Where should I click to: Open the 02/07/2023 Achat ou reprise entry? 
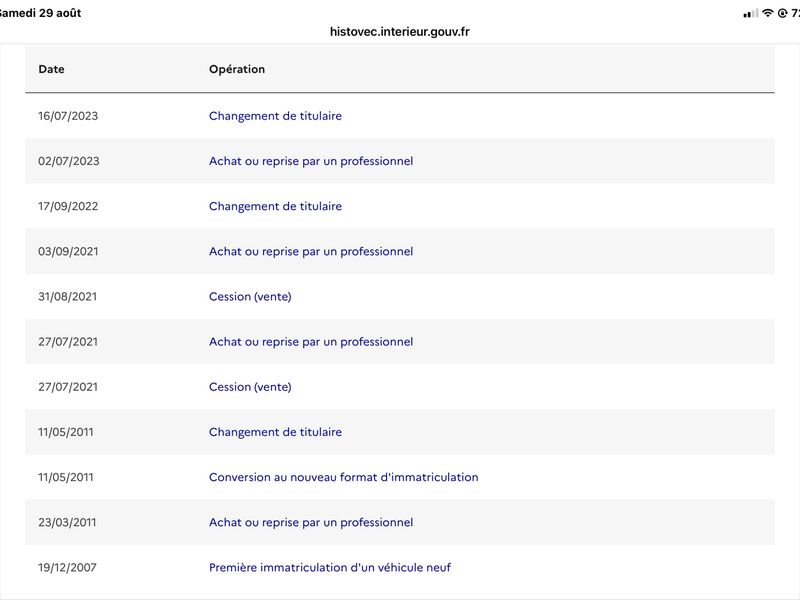click(311, 161)
